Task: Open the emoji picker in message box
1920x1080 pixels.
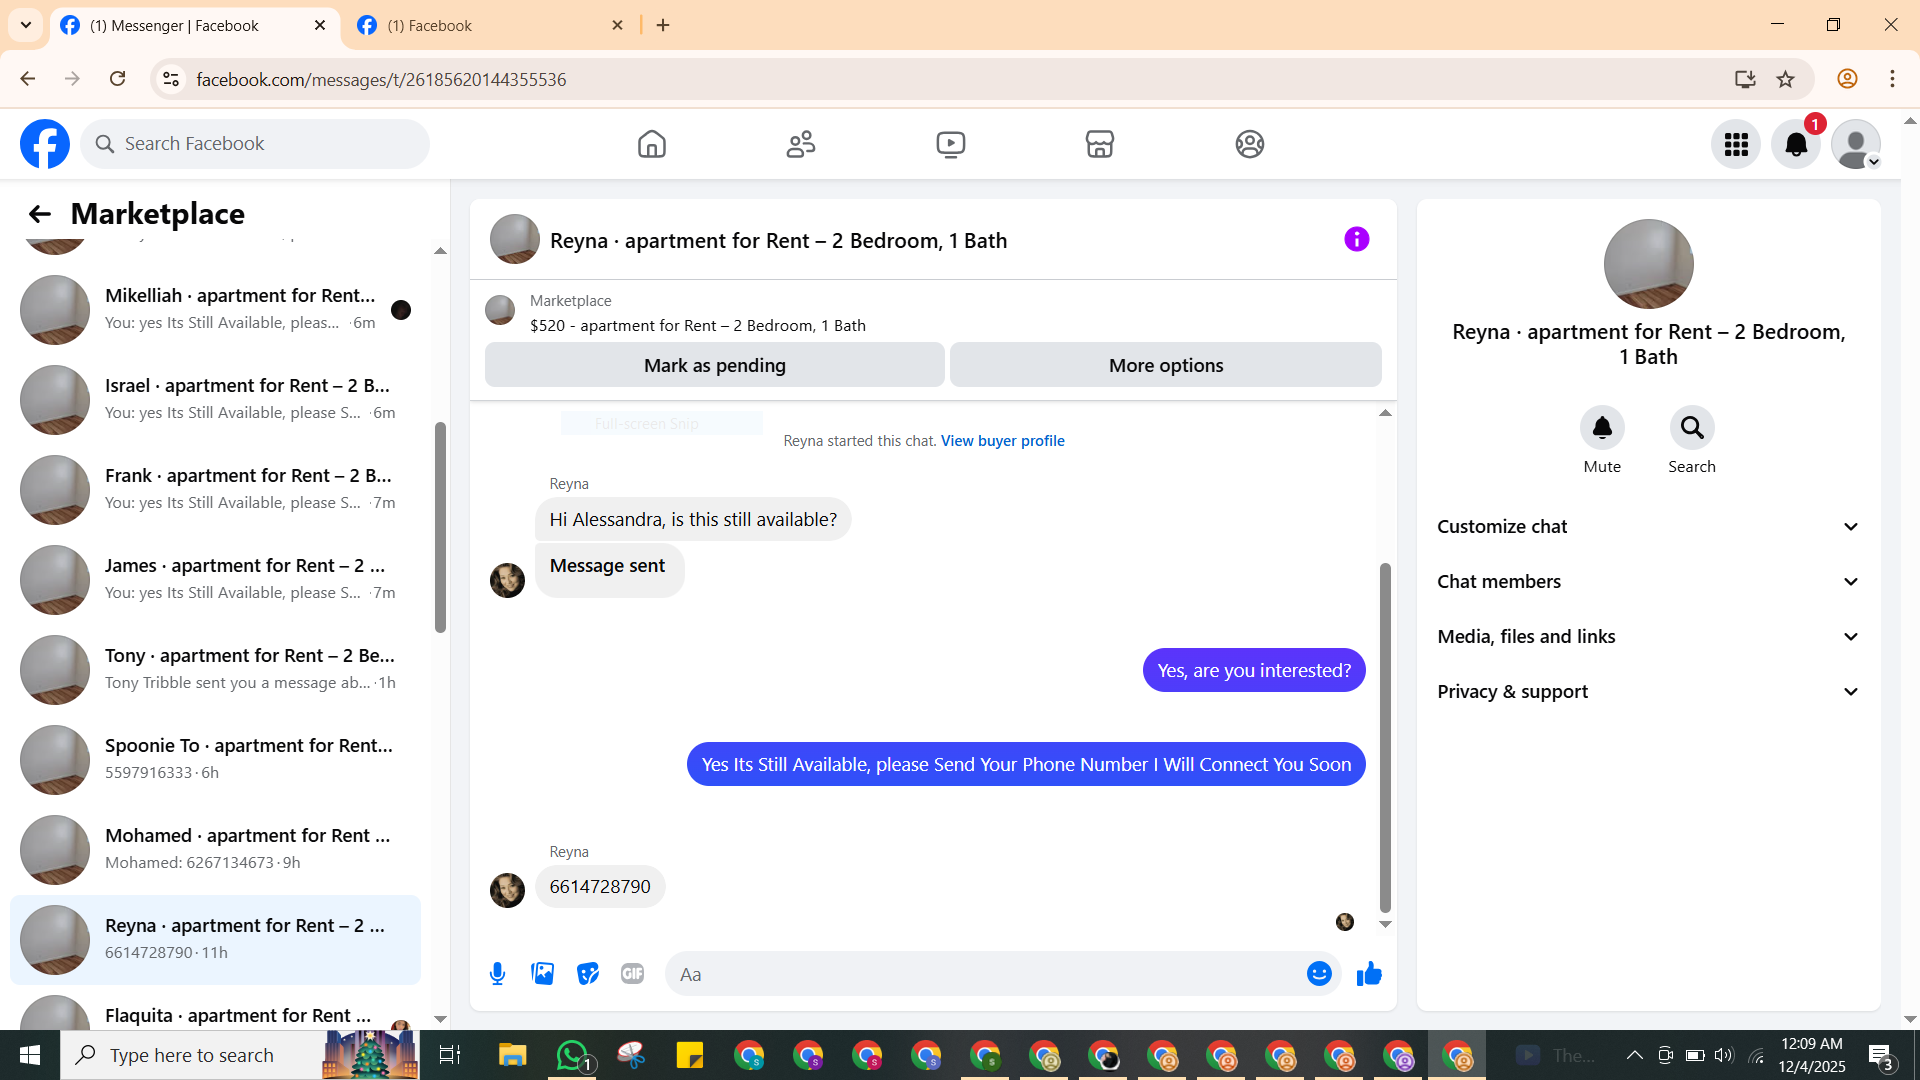Action: (x=1319, y=974)
